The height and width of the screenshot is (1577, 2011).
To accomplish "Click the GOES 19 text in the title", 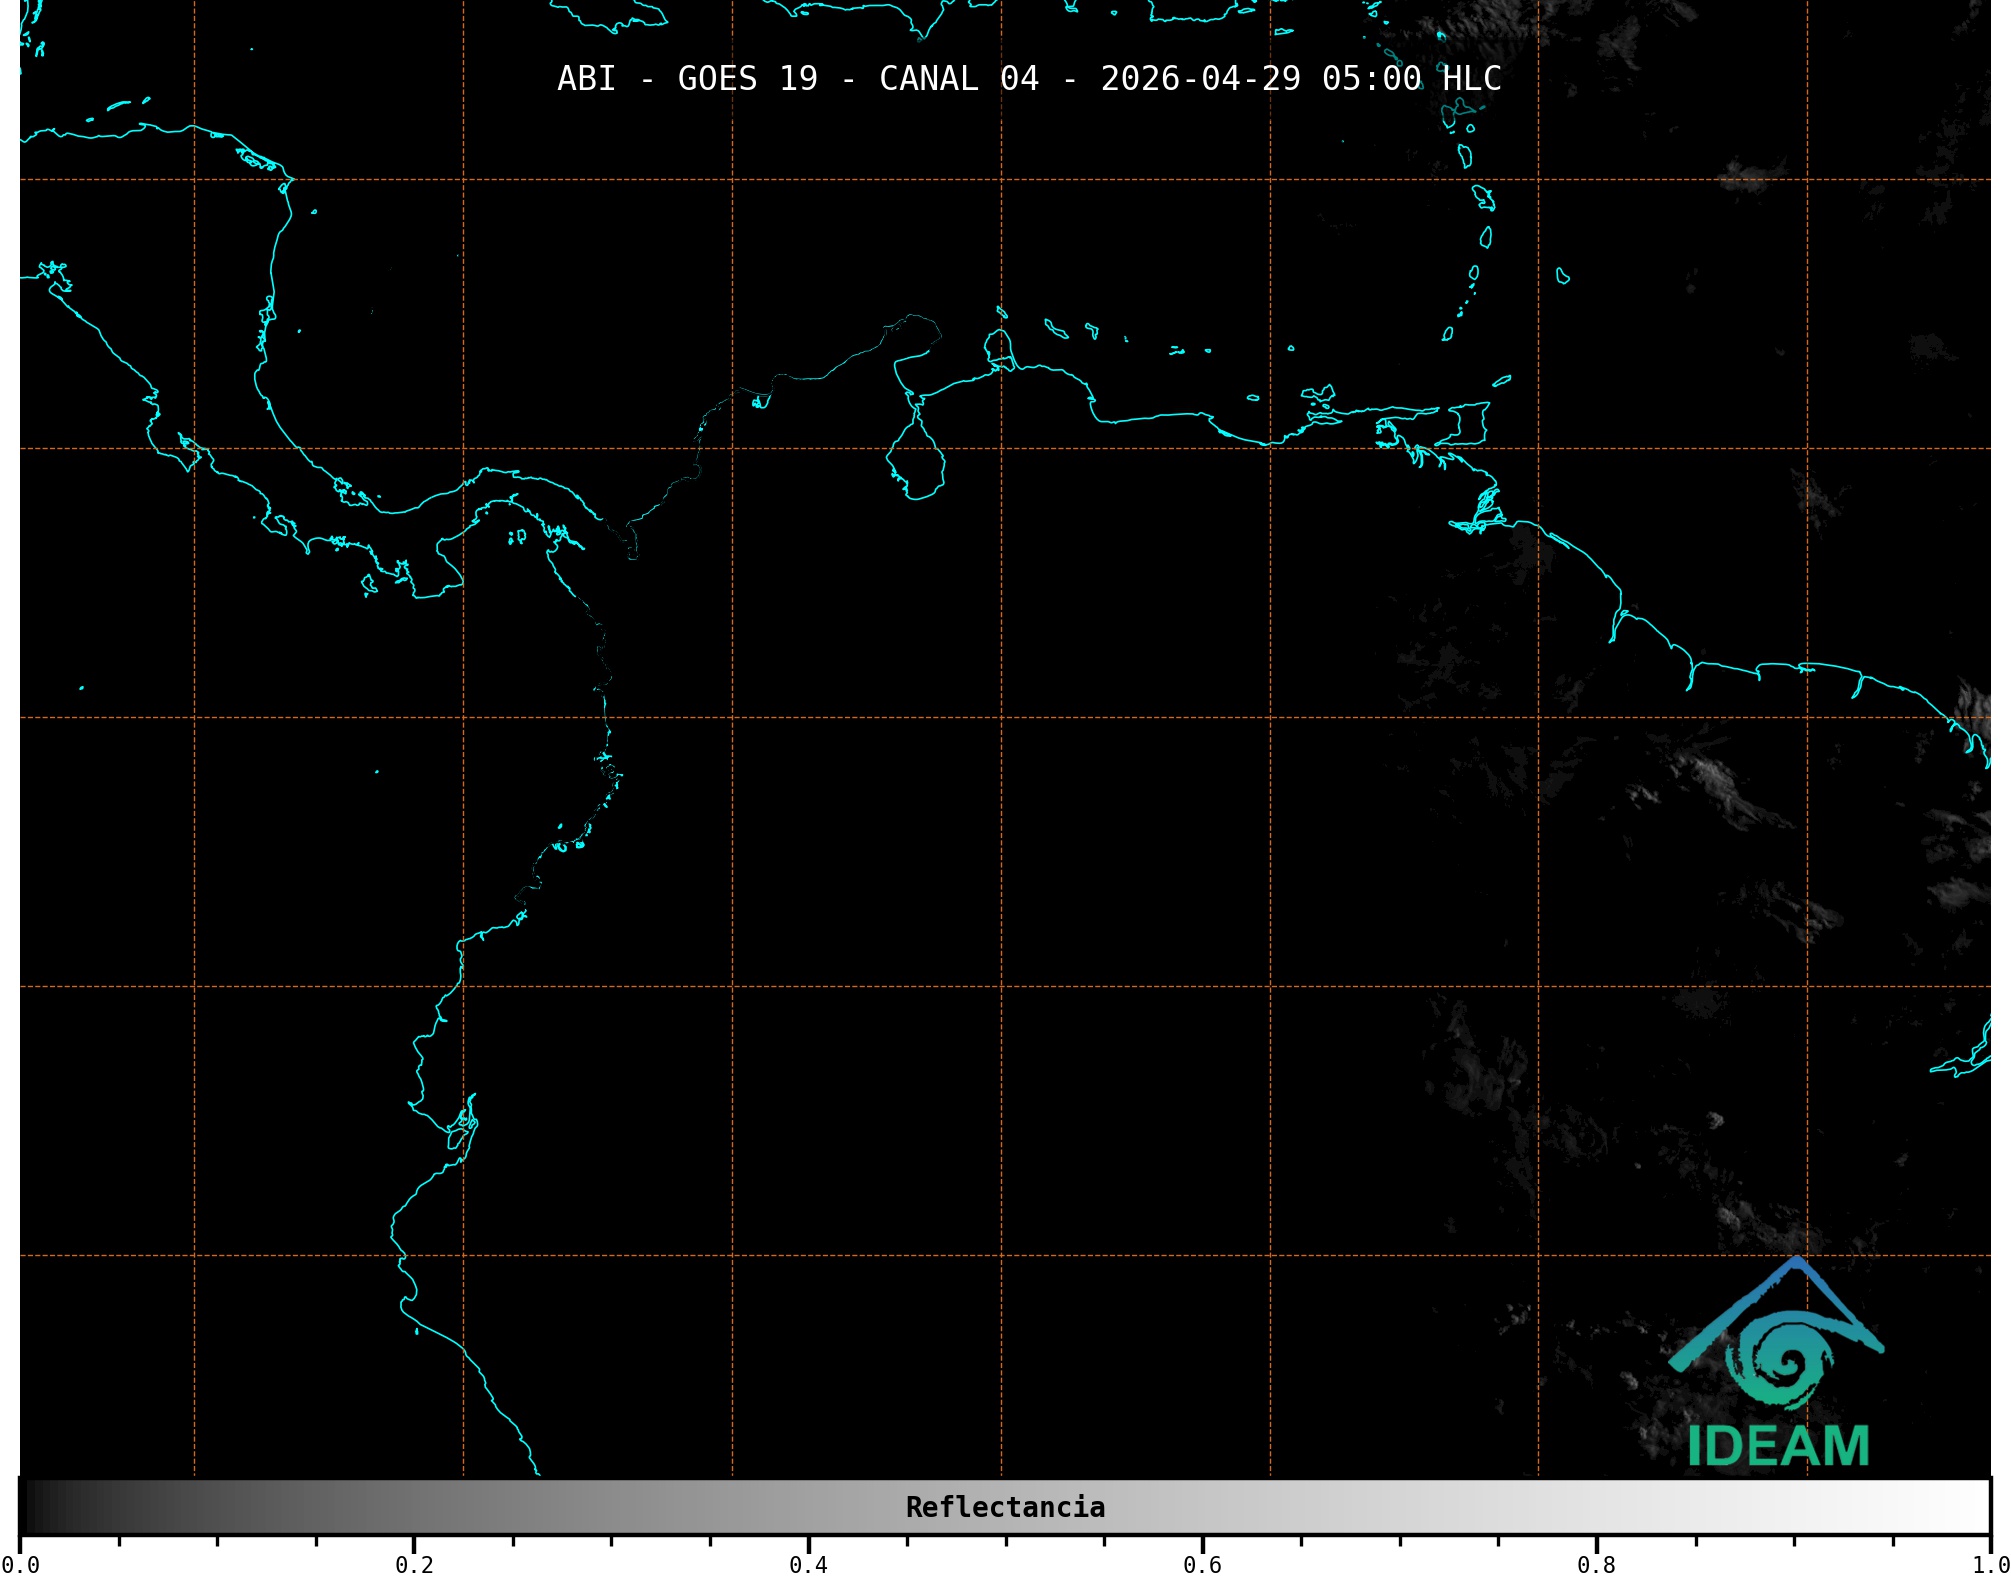I will coord(747,79).
